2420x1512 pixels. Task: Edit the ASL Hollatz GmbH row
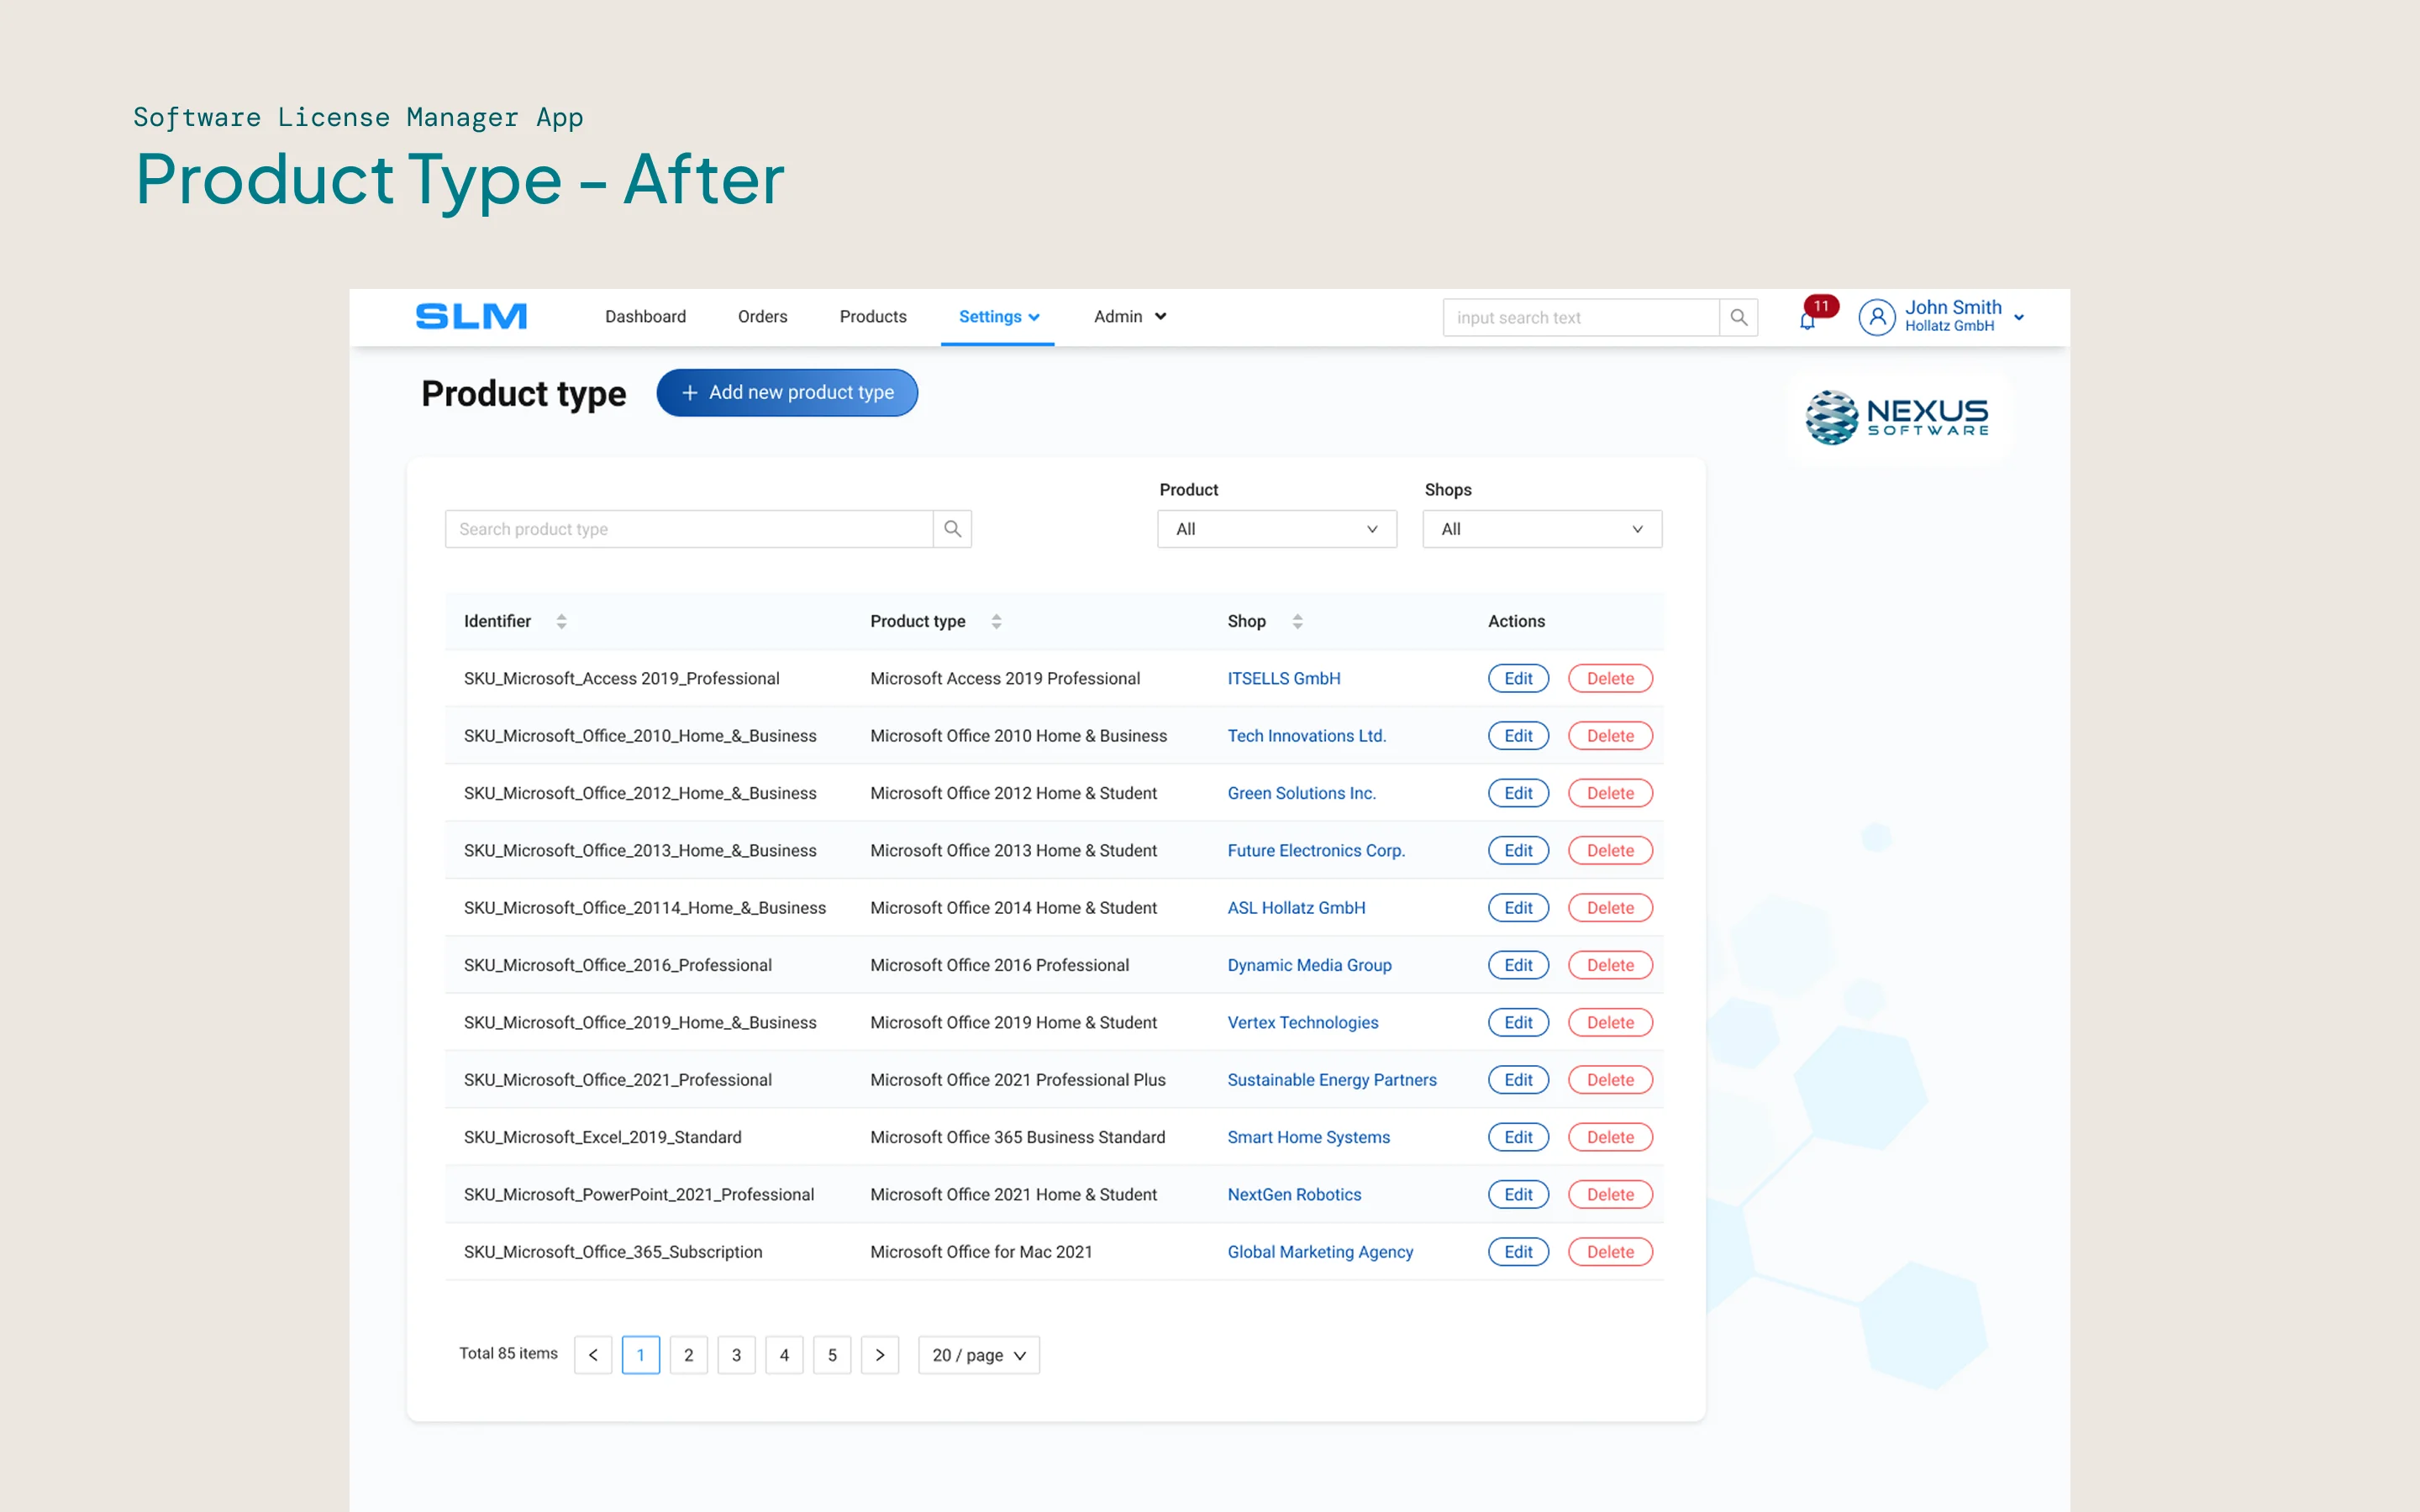[1518, 908]
